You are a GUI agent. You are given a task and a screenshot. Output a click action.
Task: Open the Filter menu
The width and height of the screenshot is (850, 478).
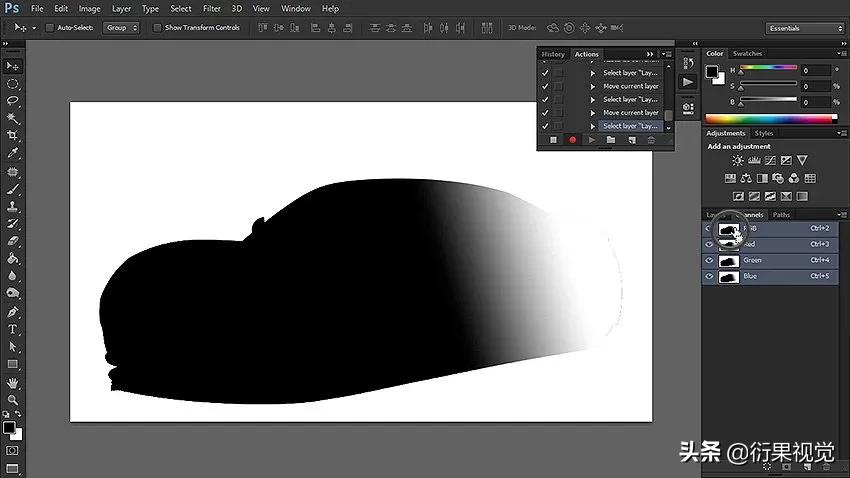(211, 9)
